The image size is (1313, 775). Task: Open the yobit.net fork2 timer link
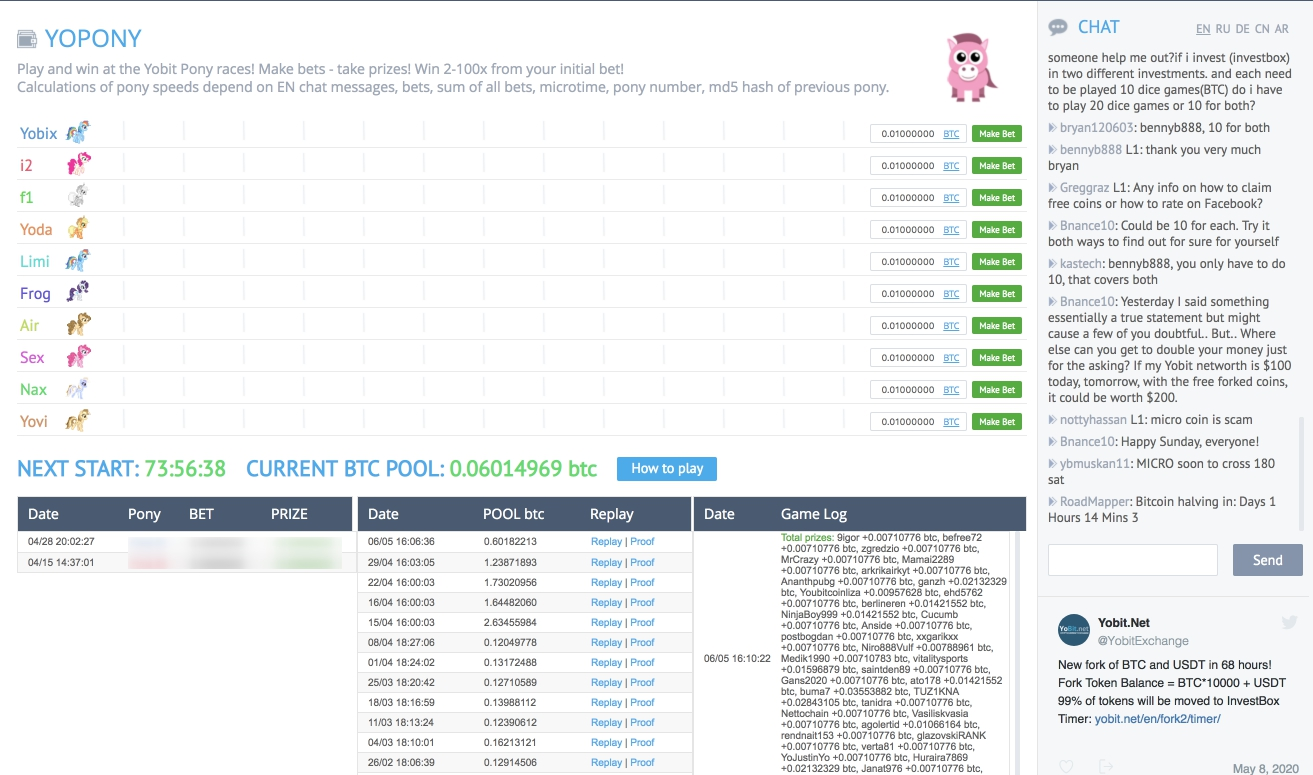1157,719
